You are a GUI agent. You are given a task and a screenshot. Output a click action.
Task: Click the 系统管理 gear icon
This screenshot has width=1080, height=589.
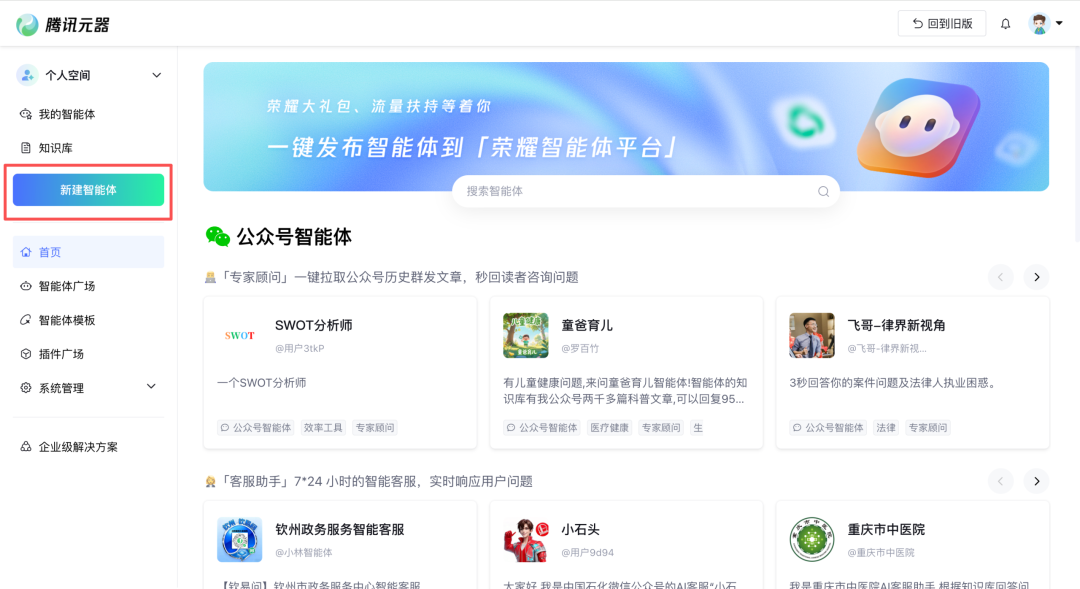pos(24,386)
